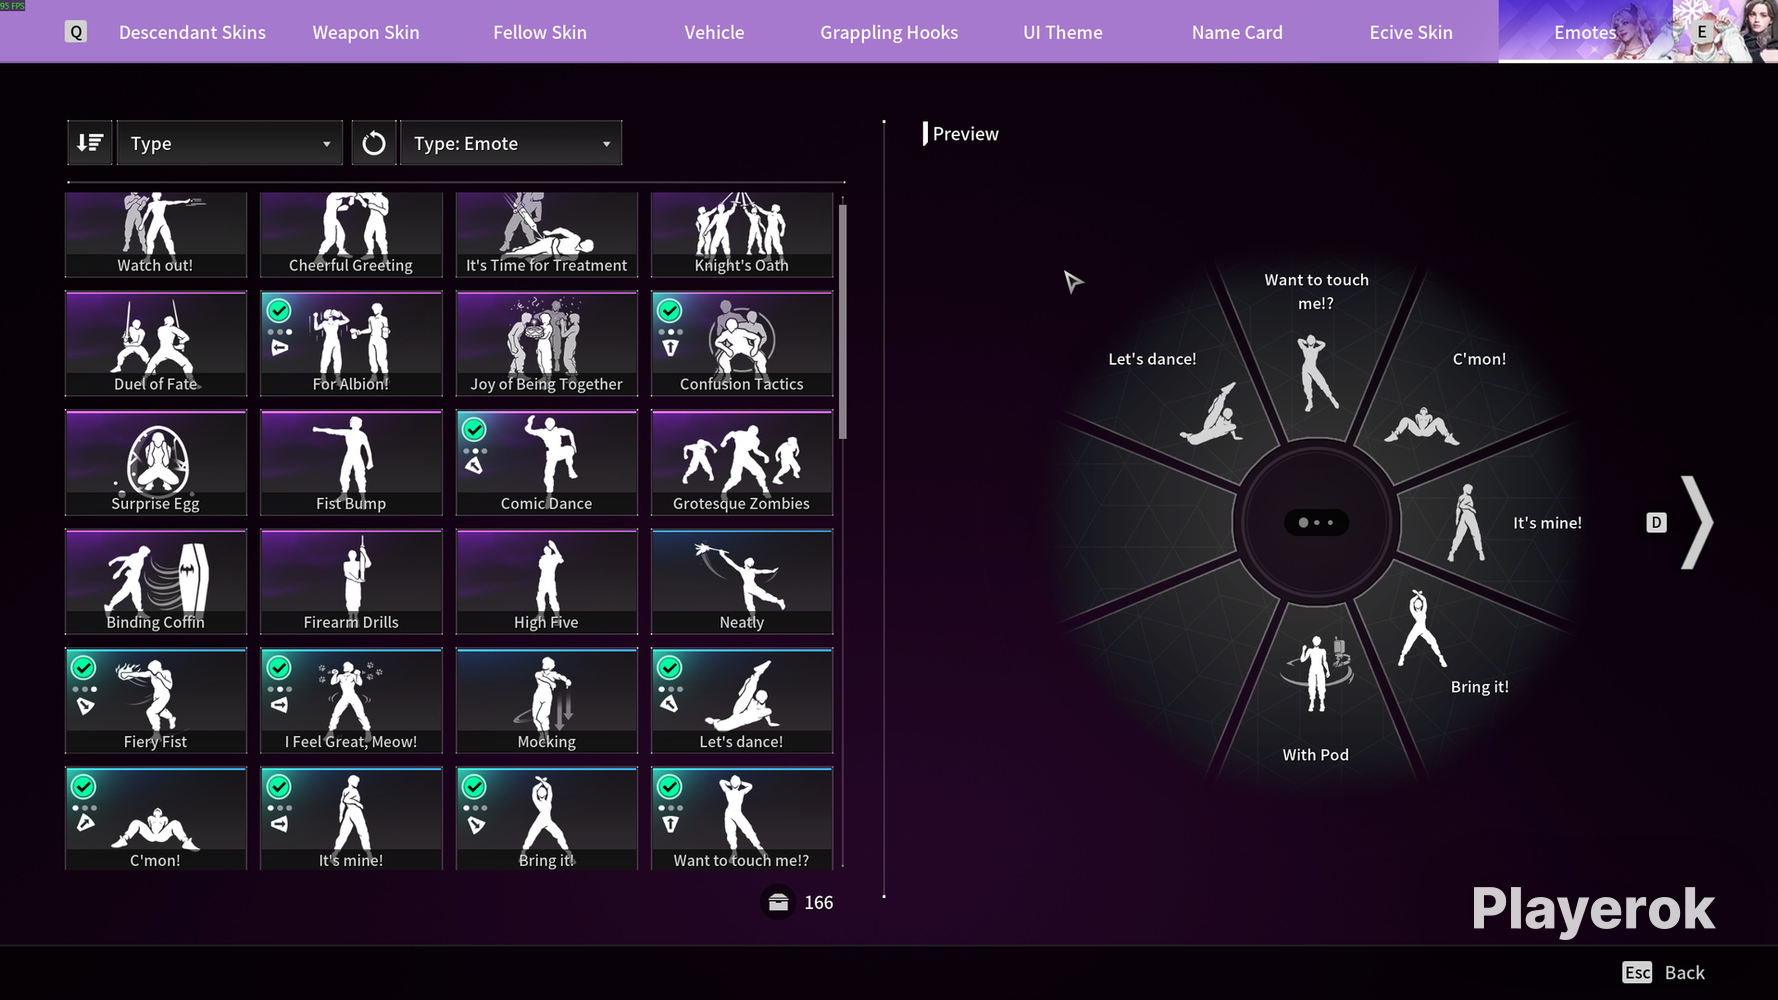Image resolution: width=1778 pixels, height=1000 pixels.
Task: Choose the I Feel Great, Meow! emote
Action: point(351,701)
